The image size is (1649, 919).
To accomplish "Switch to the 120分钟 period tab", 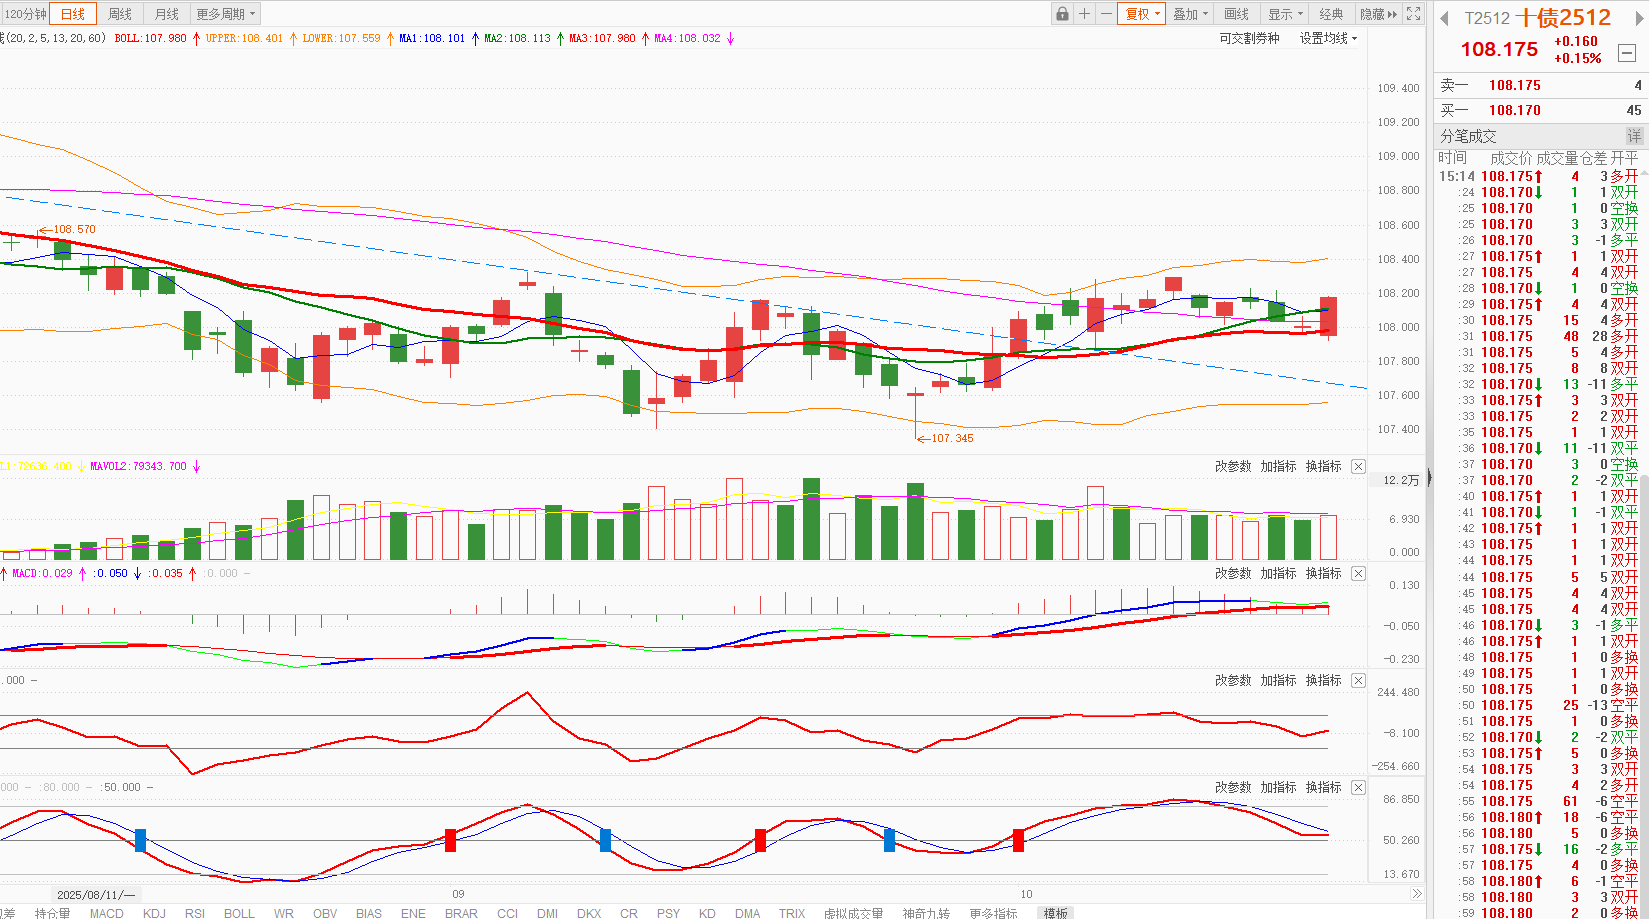I will tap(25, 14).
